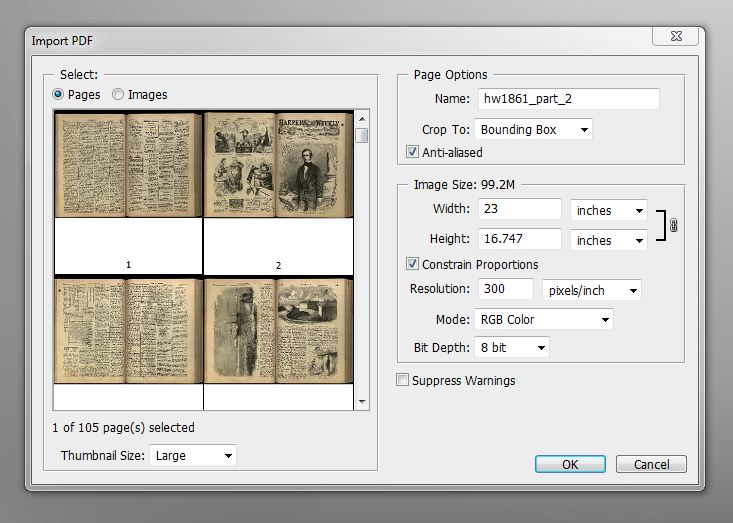Click the 'Image Size: 99.2M' label

tap(464, 185)
